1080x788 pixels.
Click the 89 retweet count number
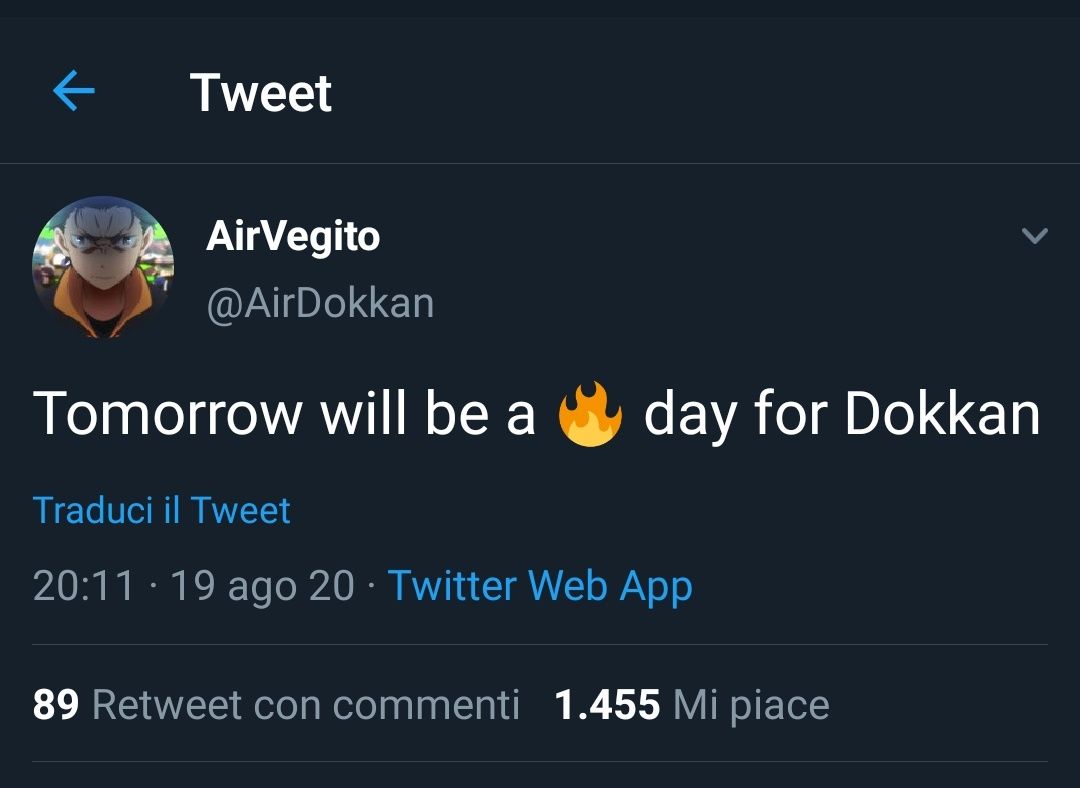[55, 705]
